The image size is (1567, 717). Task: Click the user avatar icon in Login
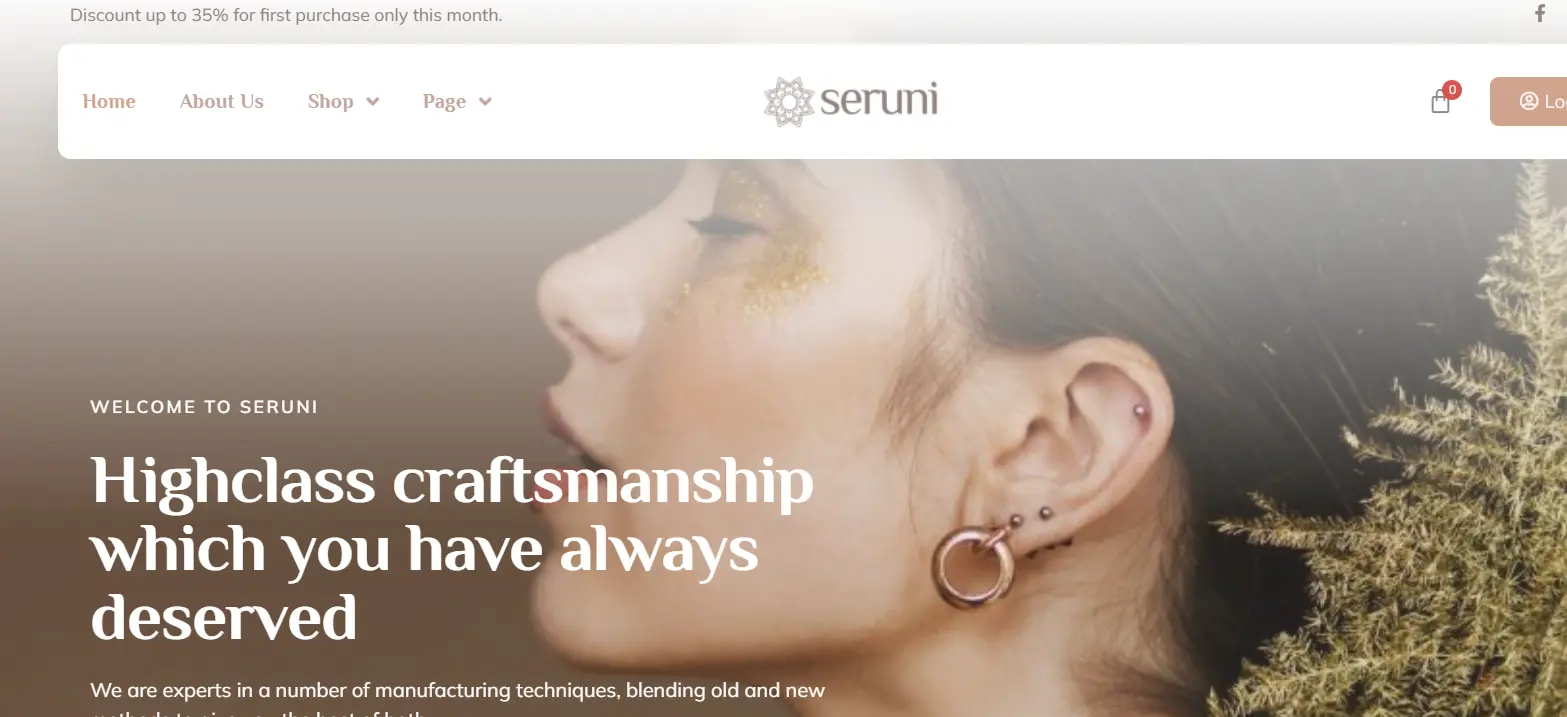pos(1529,101)
